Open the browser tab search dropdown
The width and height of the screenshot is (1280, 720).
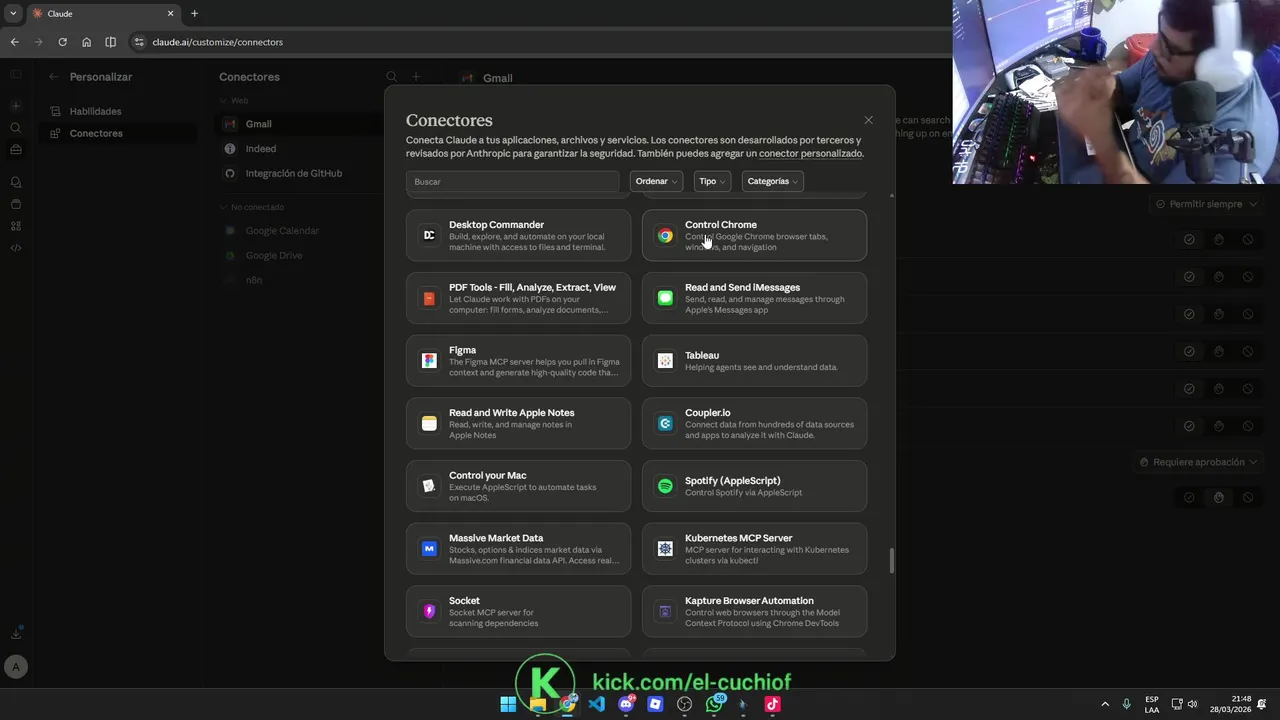(x=13, y=13)
